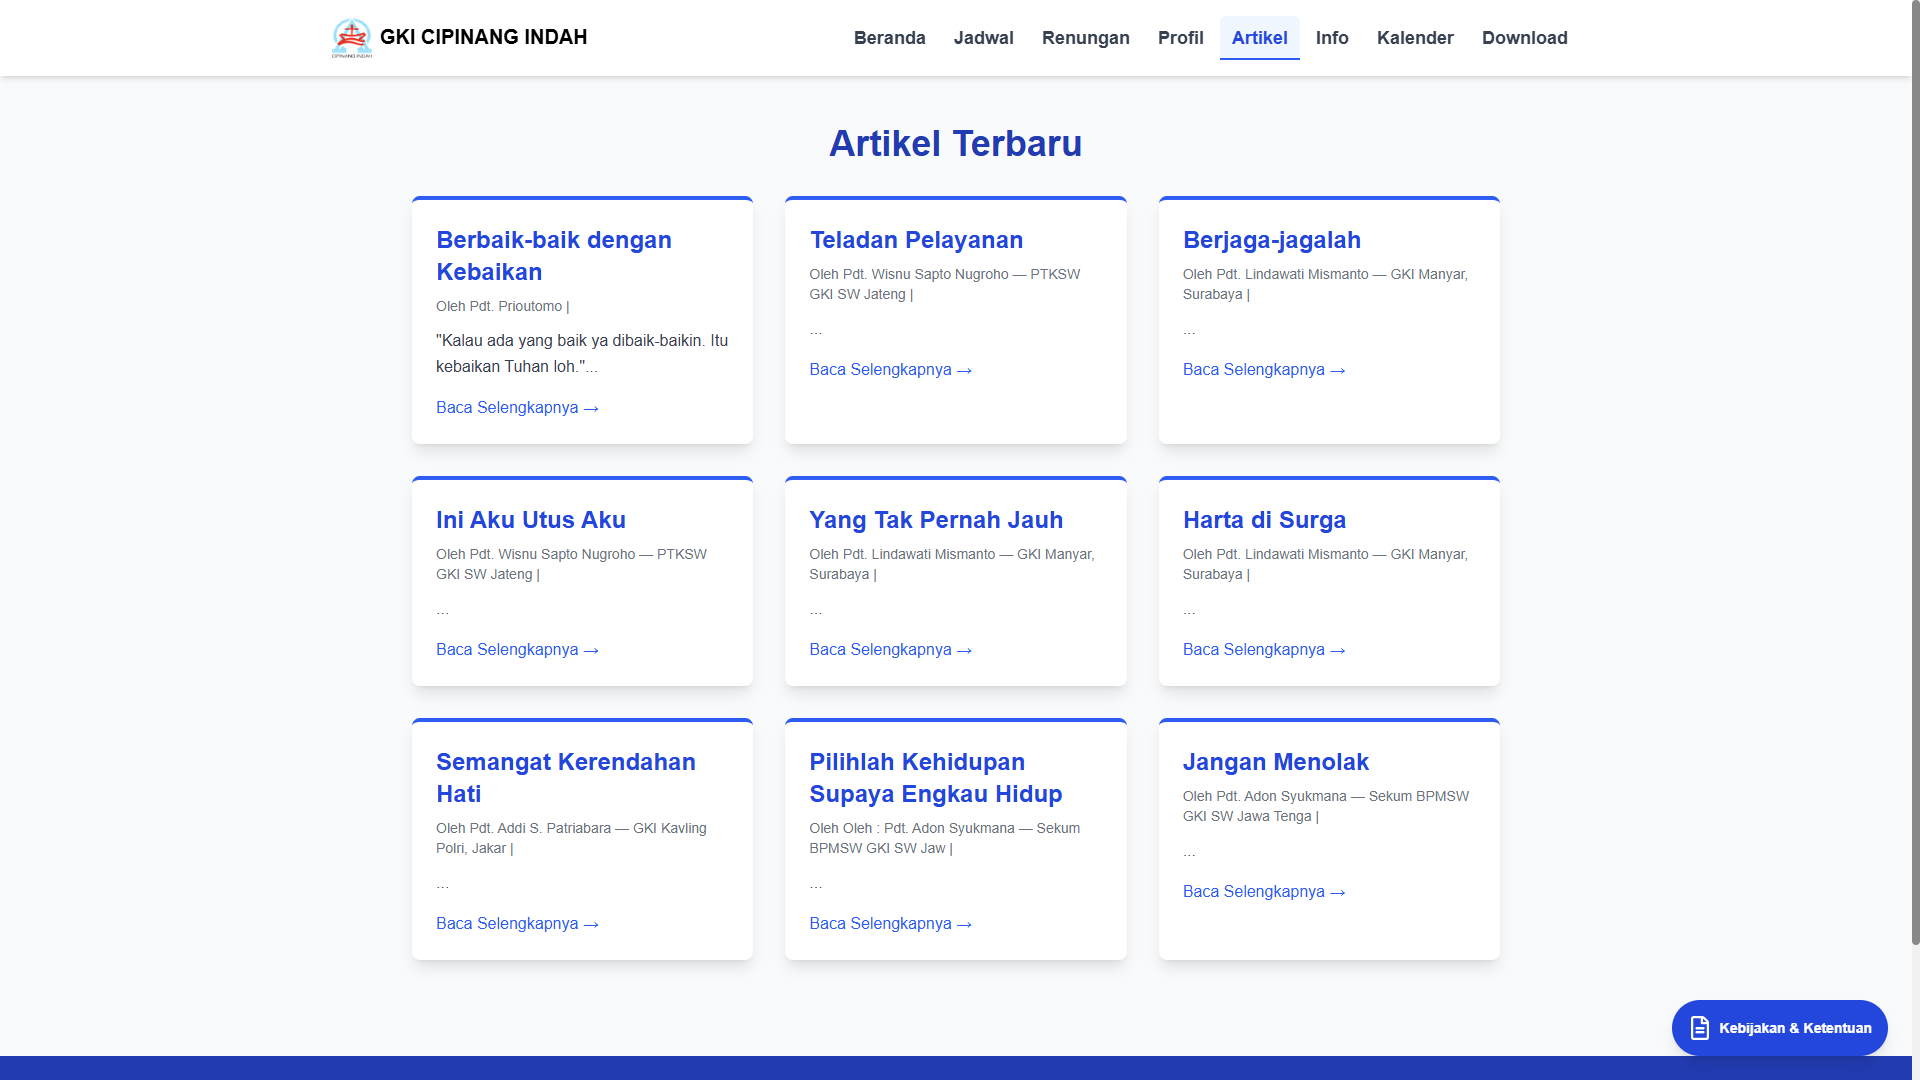Open the Info navigation link
The image size is (1920, 1080).
pos(1331,38)
